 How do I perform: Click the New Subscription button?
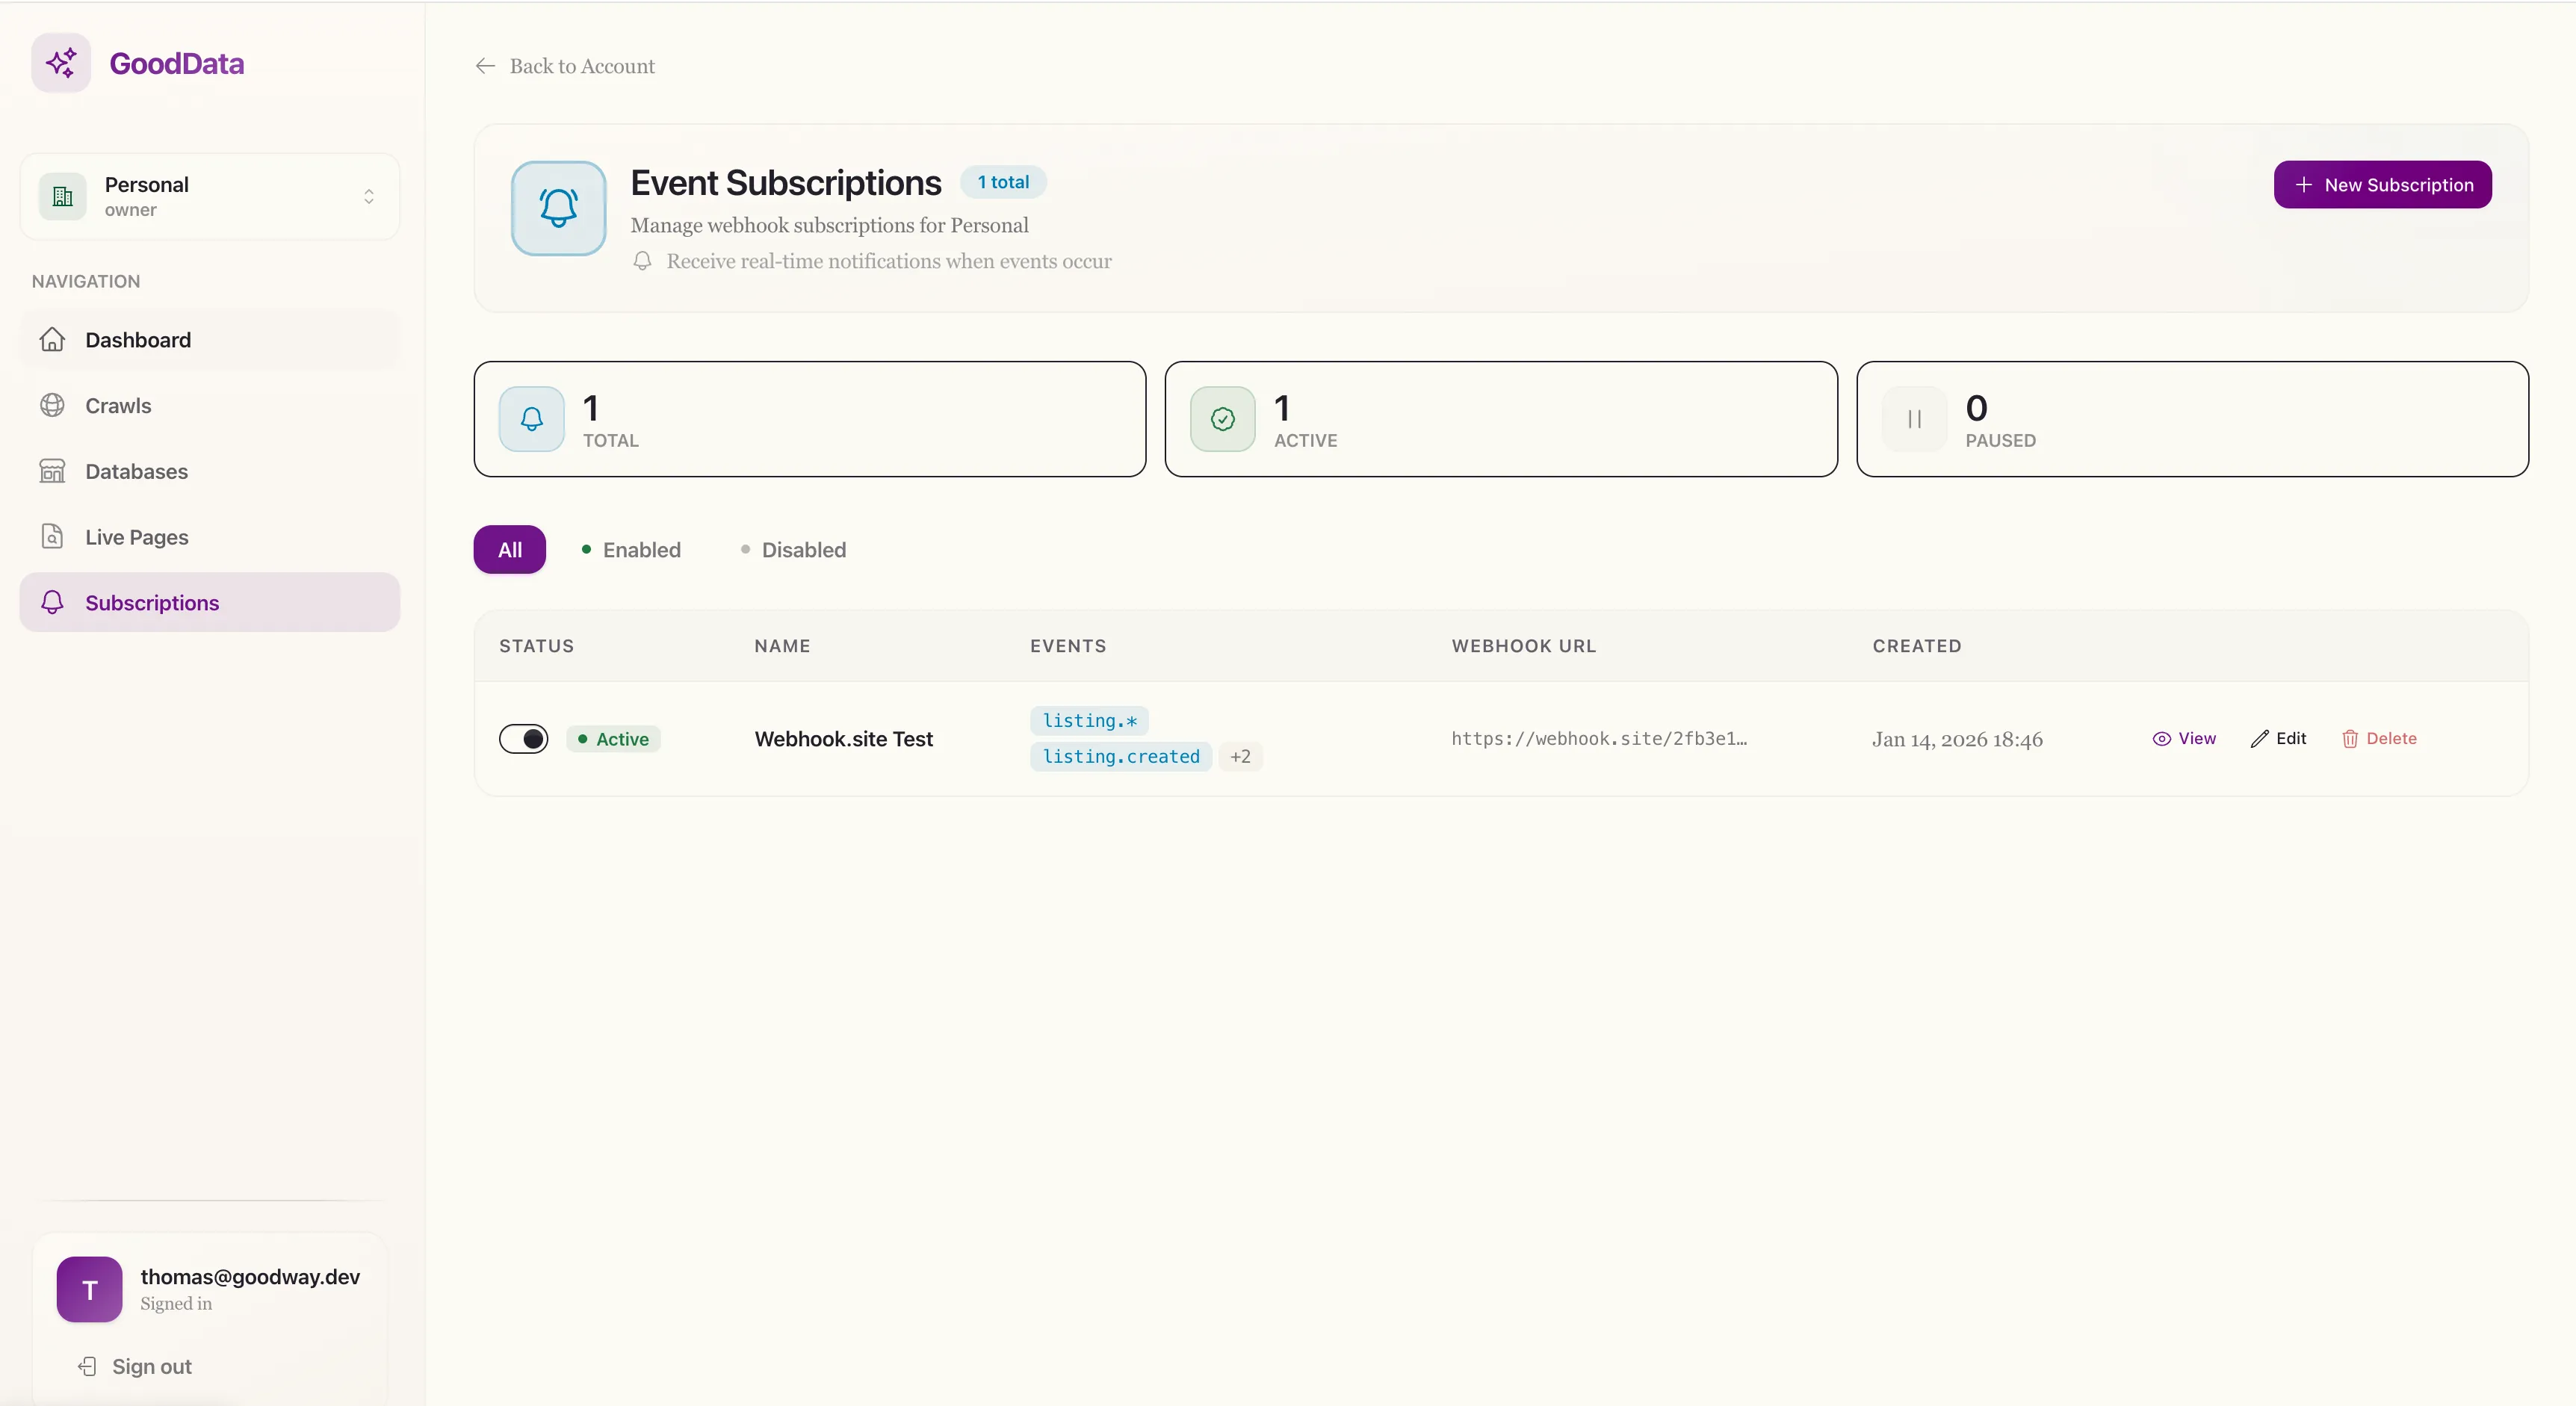coord(2382,184)
